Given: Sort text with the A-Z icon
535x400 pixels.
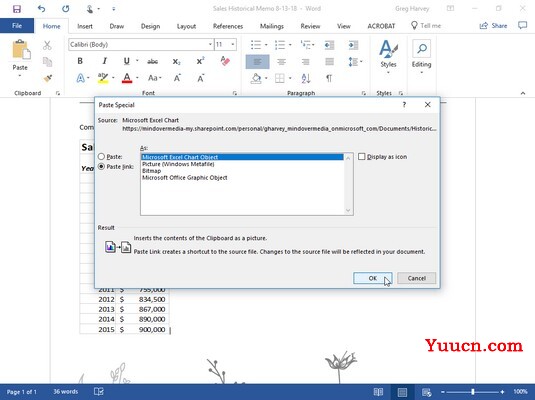Looking at the screenshot, I should (306, 78).
